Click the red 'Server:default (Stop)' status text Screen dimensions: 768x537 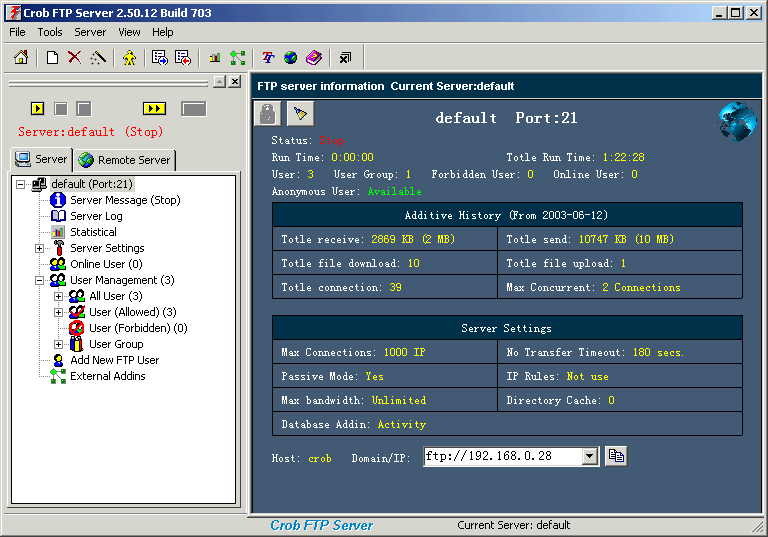91,132
